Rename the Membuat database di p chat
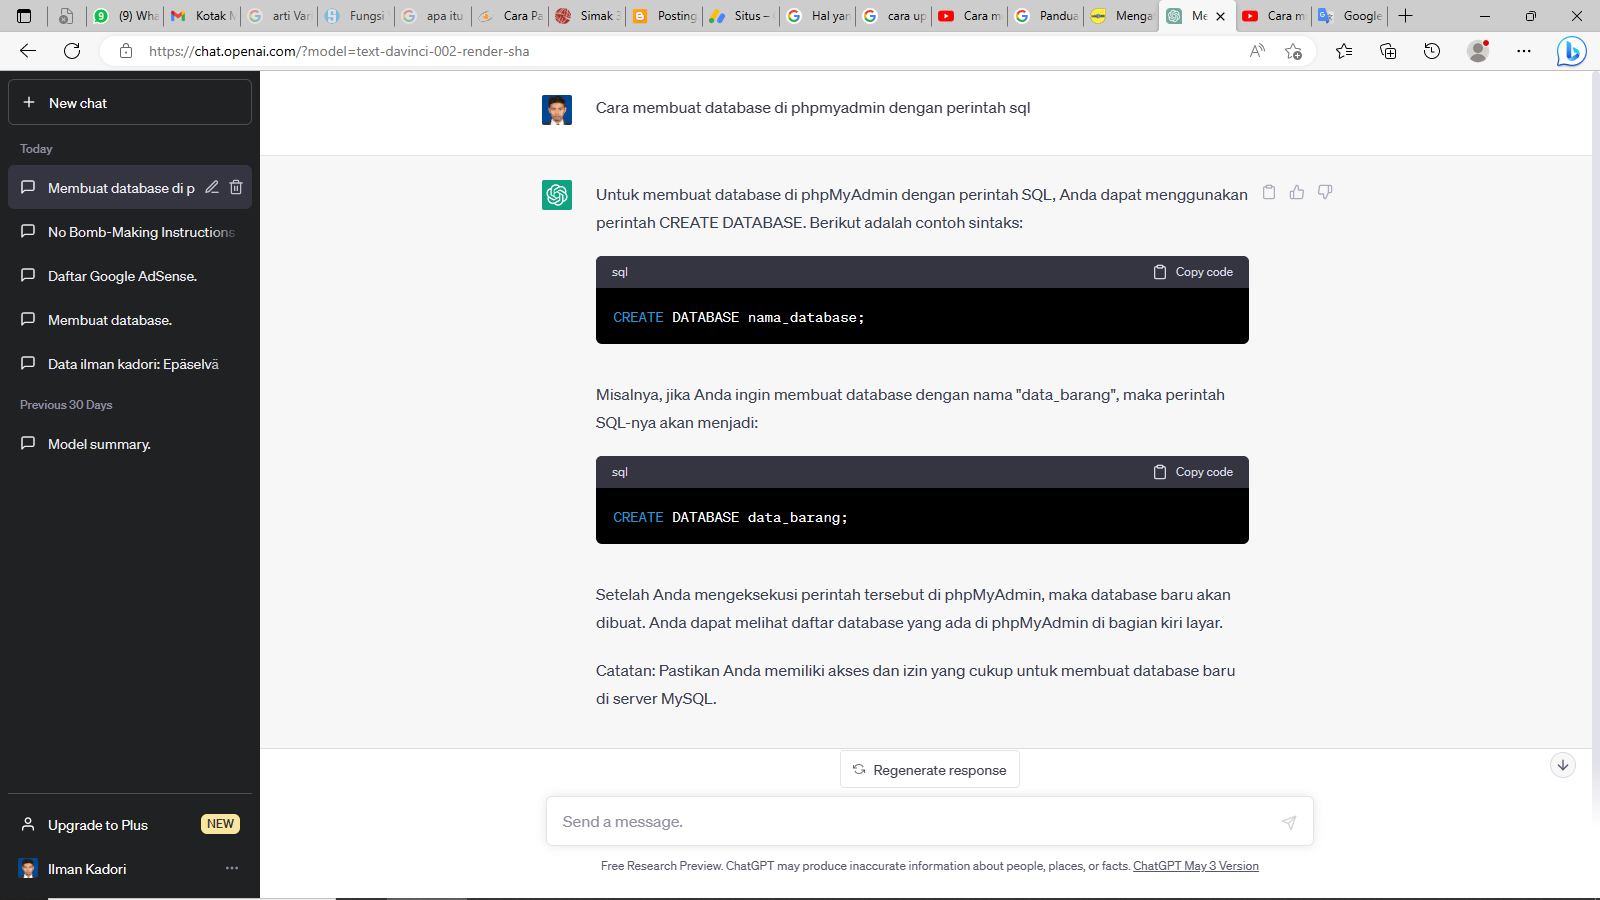 point(212,187)
